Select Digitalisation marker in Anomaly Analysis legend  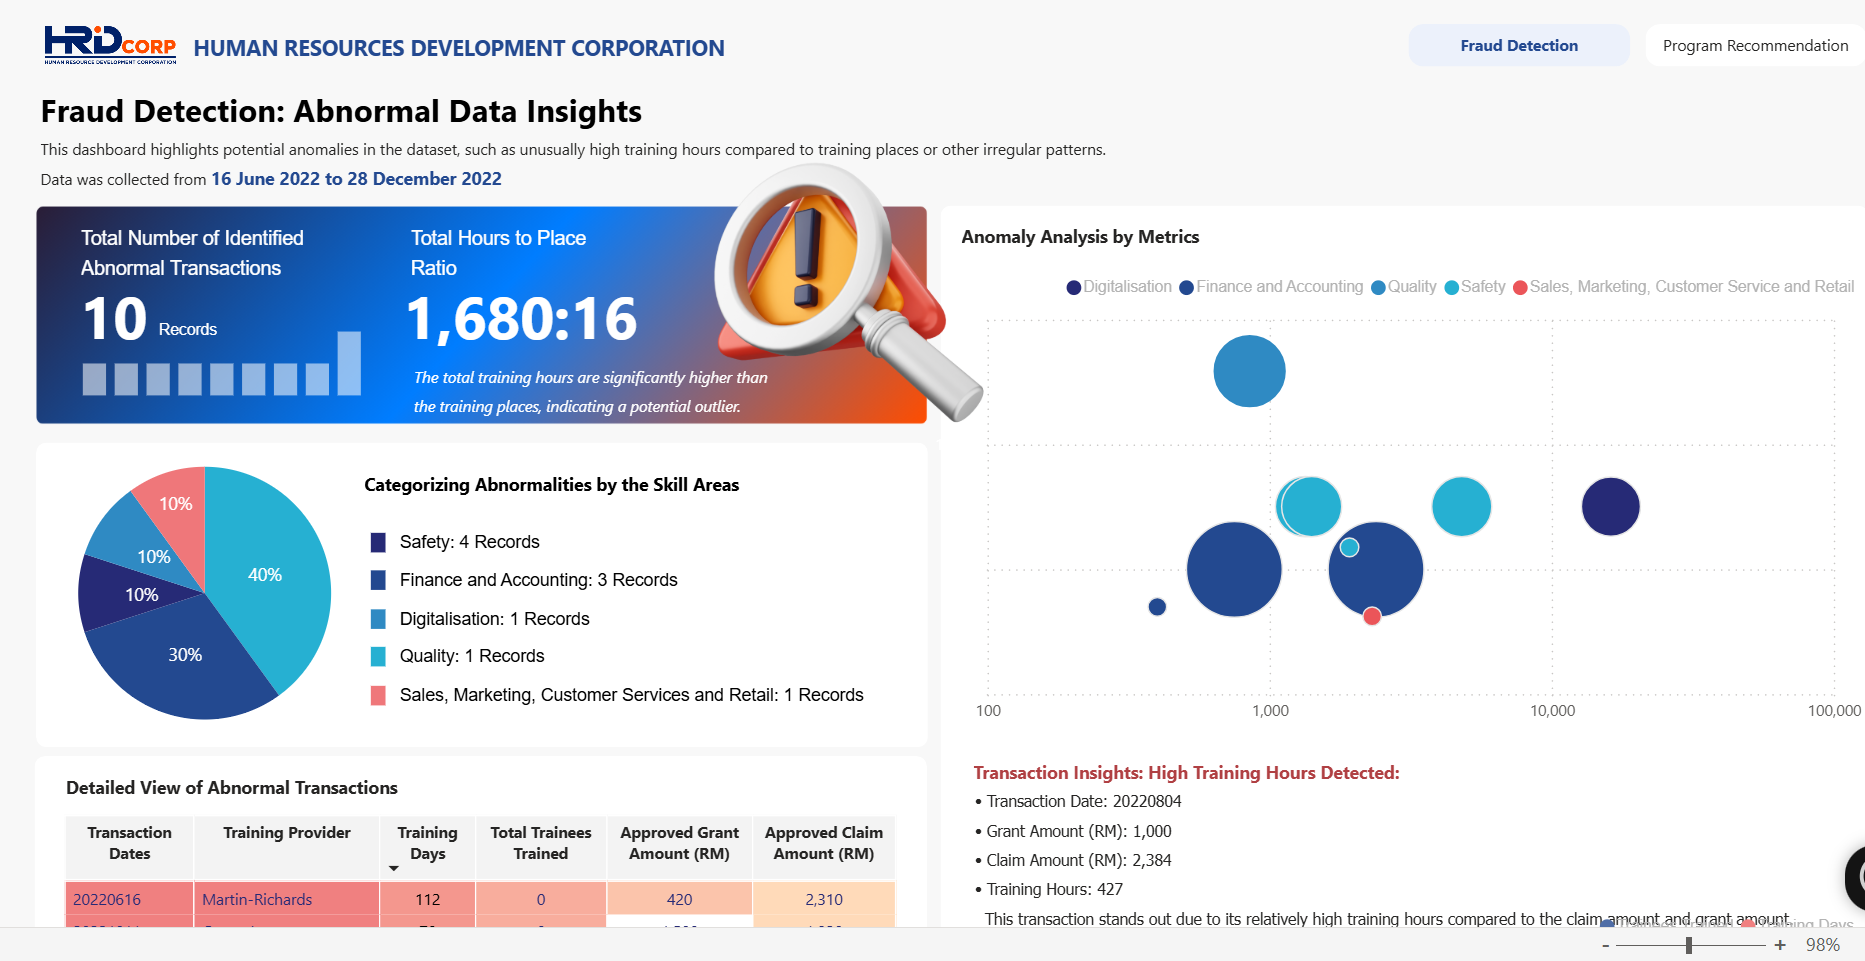tap(1074, 288)
